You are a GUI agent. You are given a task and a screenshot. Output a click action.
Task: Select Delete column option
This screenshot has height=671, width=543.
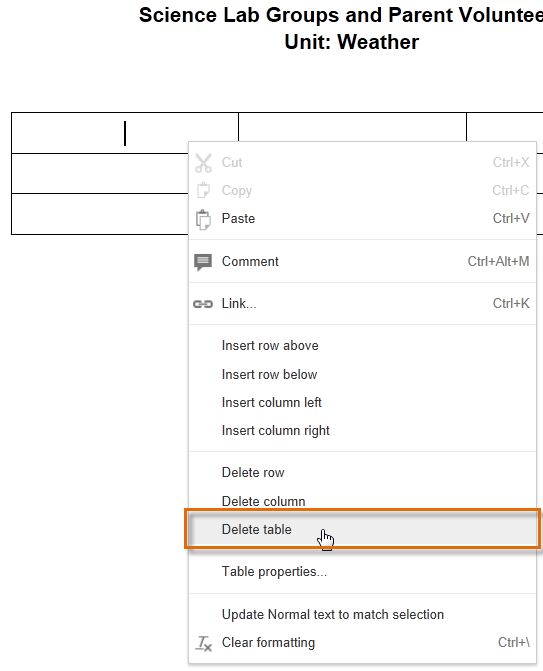pos(362,501)
